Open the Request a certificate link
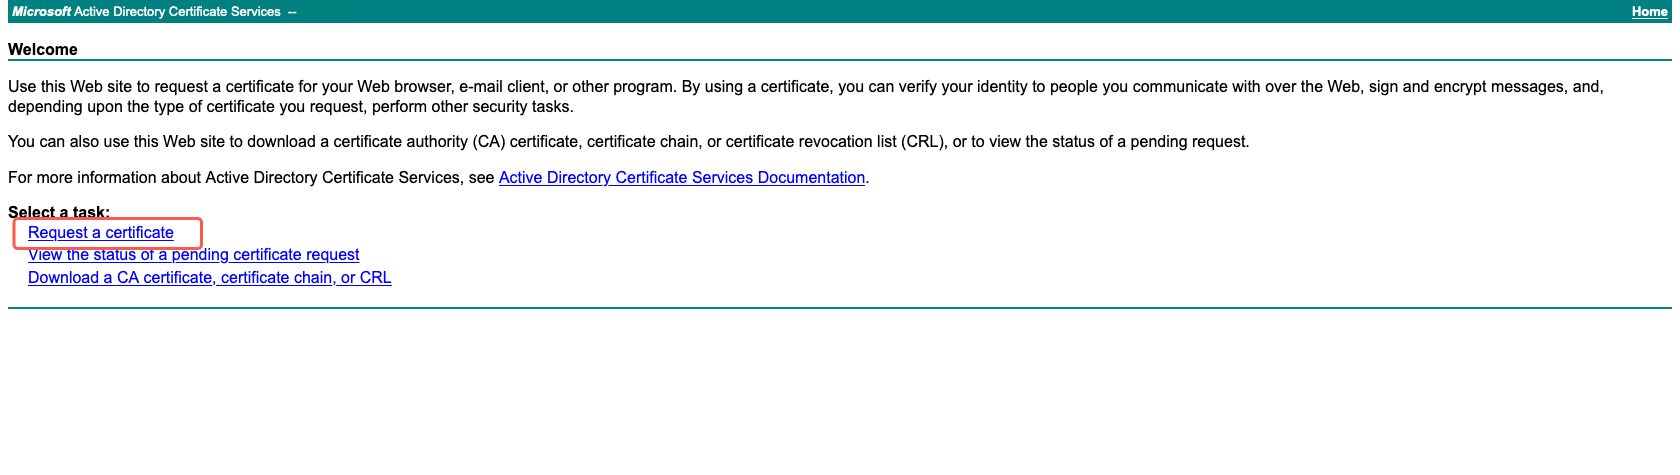The width and height of the screenshot is (1680, 475). pyautogui.click(x=101, y=233)
